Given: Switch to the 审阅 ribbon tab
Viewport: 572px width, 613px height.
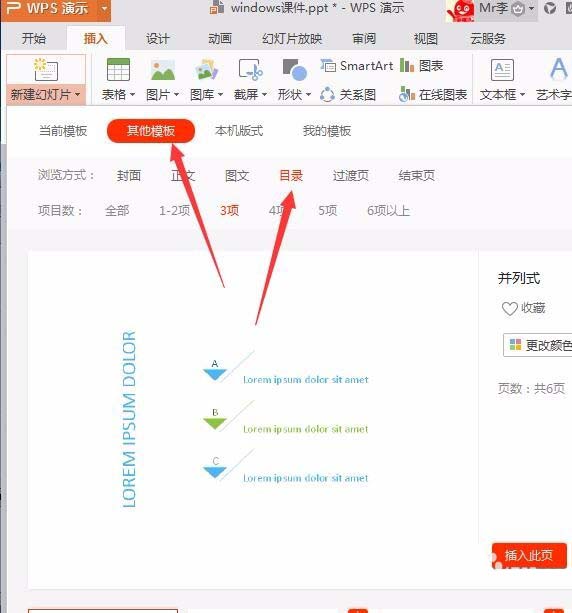Looking at the screenshot, I should pyautogui.click(x=364, y=39).
